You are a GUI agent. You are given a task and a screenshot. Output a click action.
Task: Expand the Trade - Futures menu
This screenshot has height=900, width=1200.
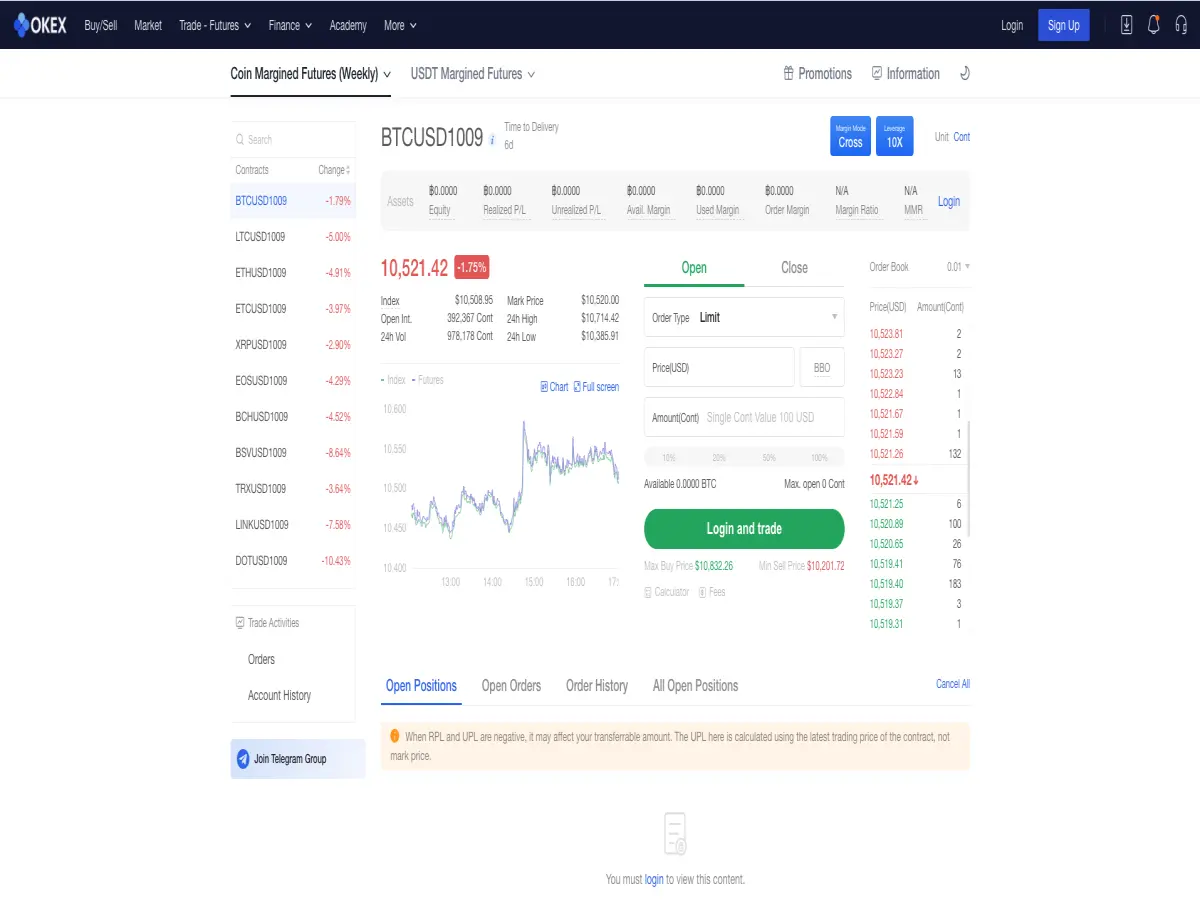click(x=215, y=25)
